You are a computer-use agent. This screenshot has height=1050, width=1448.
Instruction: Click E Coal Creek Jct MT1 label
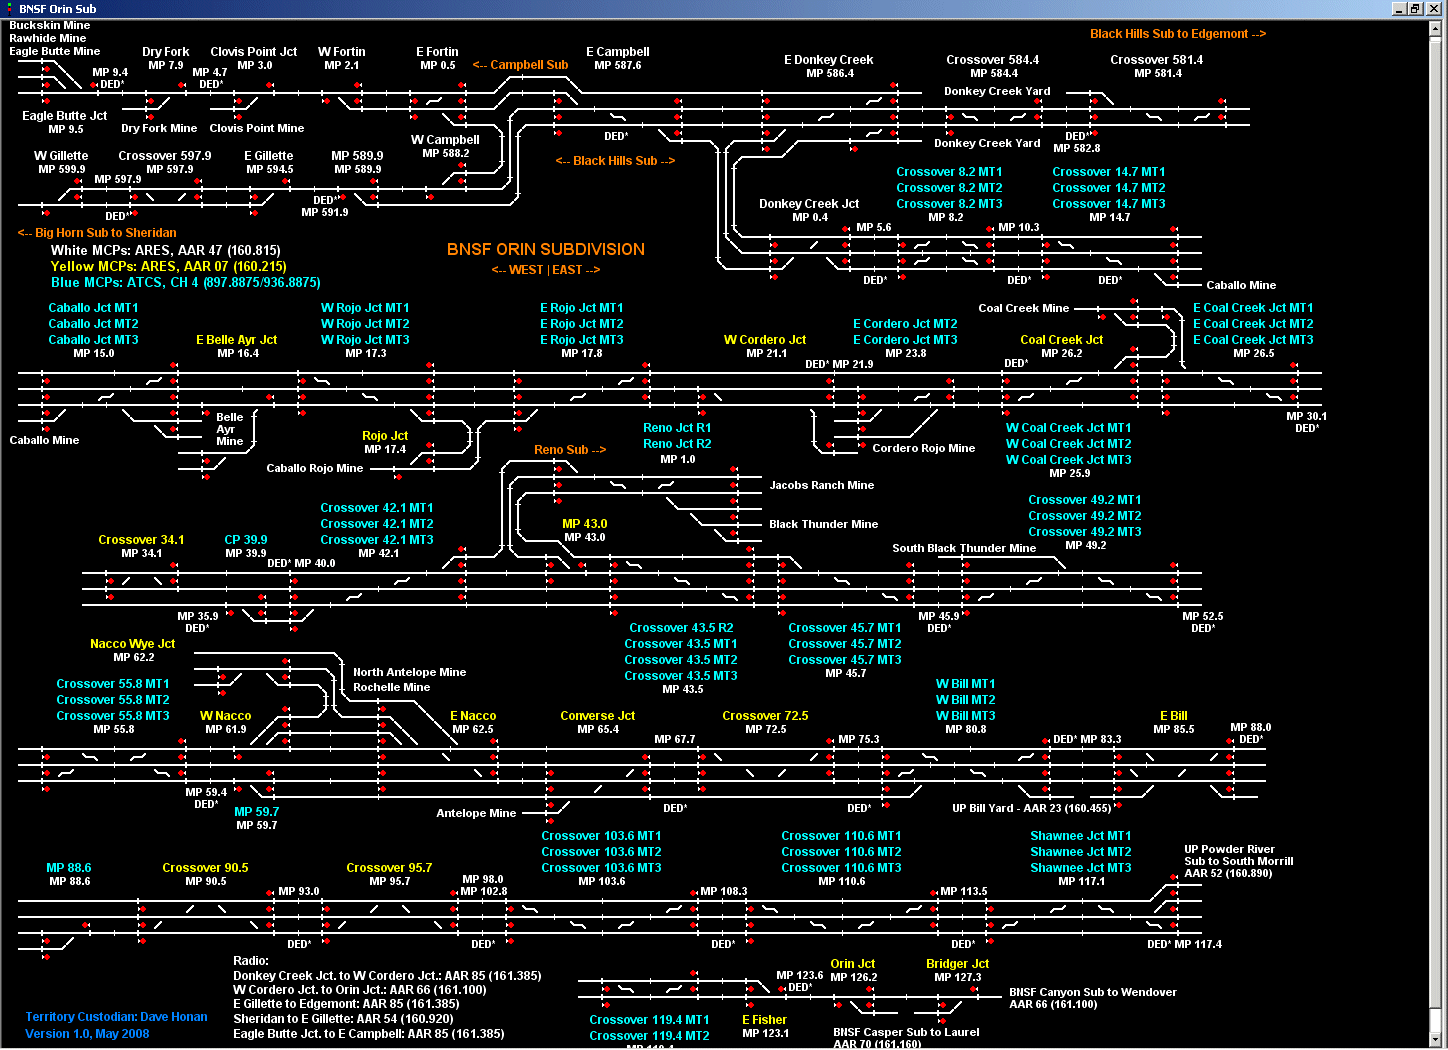(1253, 308)
